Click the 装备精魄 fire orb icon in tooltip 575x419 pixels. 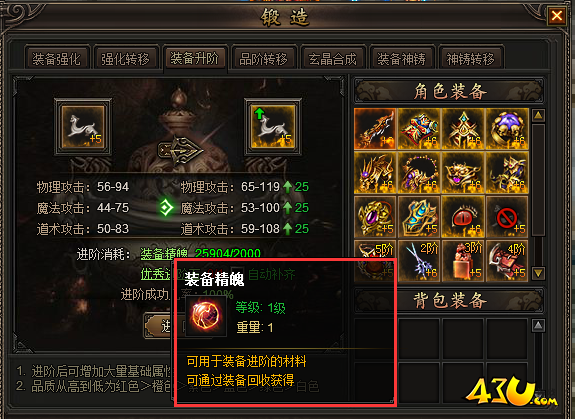tap(206, 316)
